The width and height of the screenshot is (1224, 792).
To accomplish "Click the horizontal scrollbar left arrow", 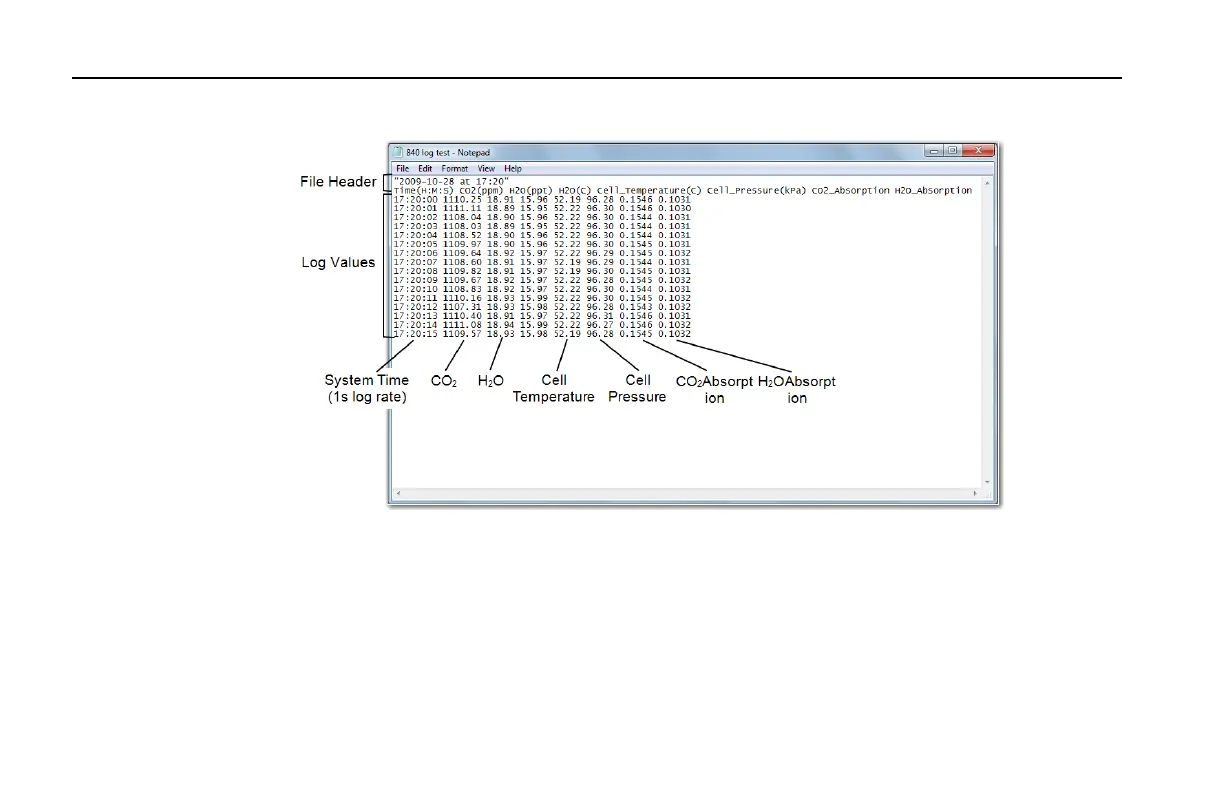I will pyautogui.click(x=398, y=494).
